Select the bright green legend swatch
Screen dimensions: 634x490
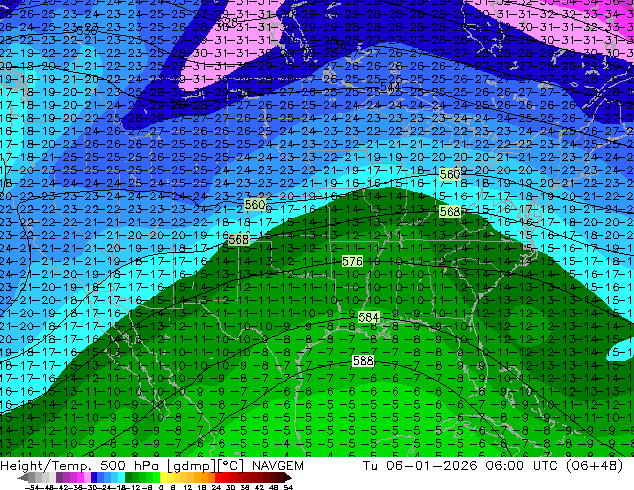(x=156, y=477)
